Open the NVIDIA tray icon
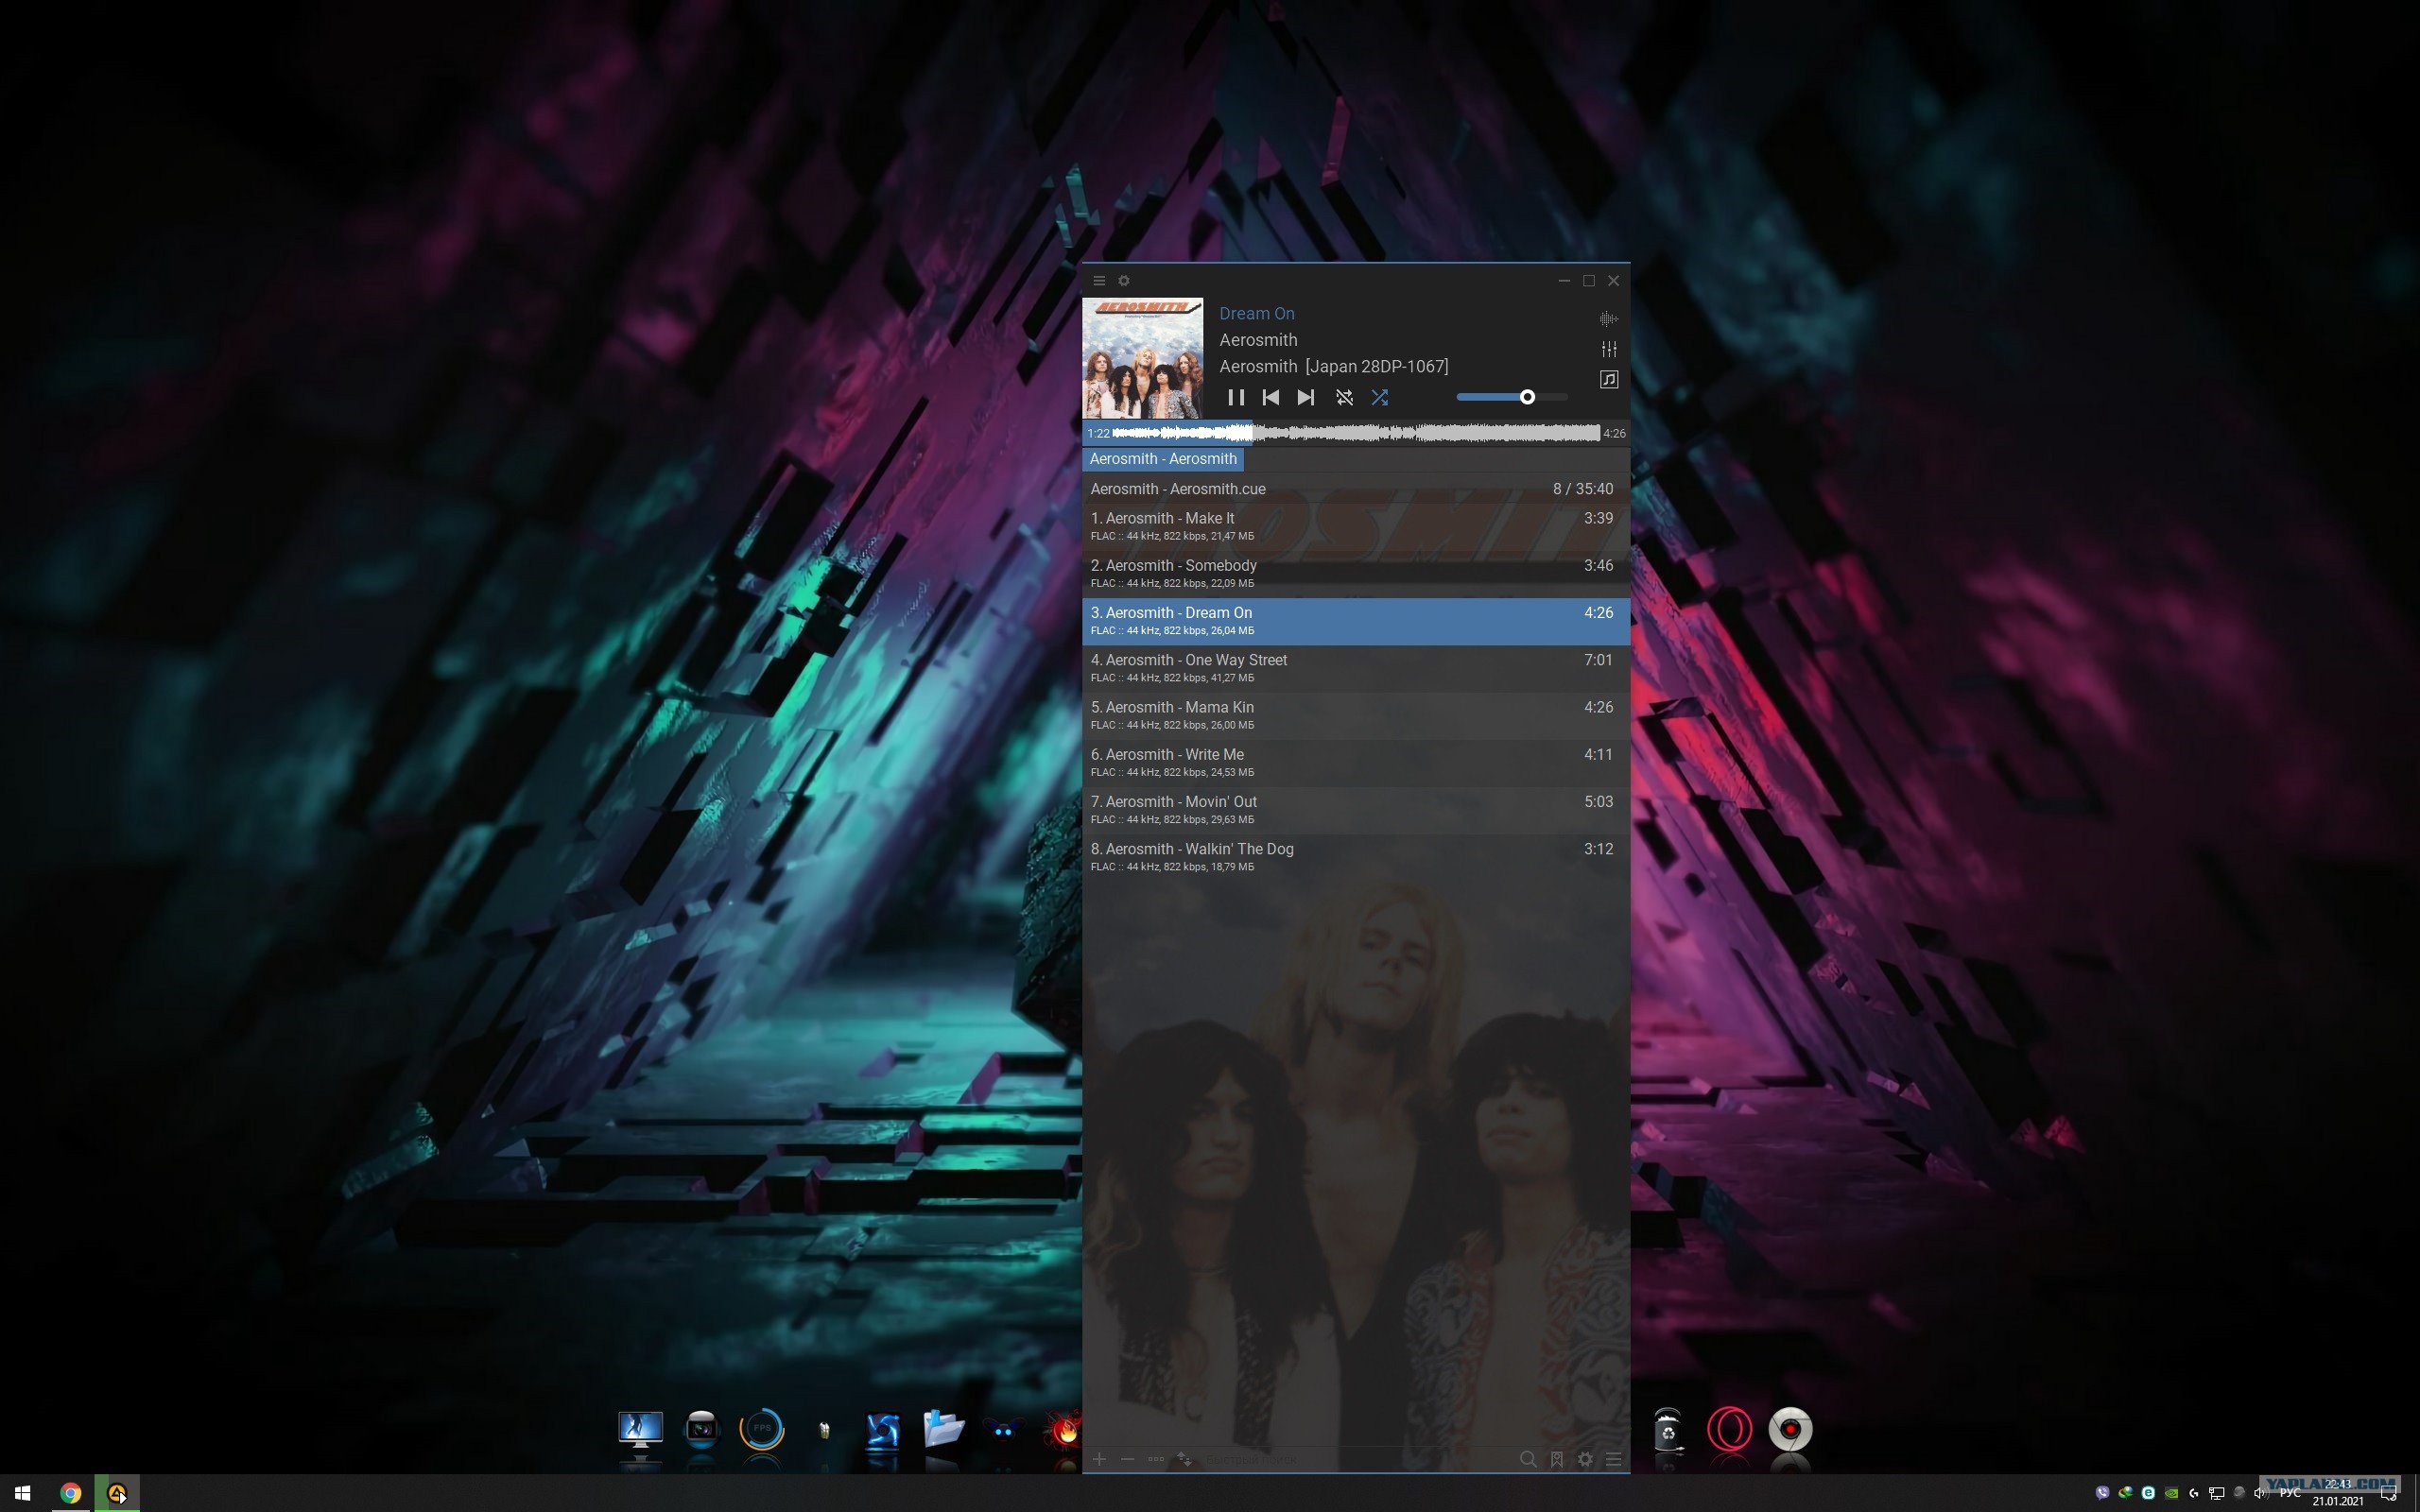The image size is (2420, 1512). point(2171,1493)
